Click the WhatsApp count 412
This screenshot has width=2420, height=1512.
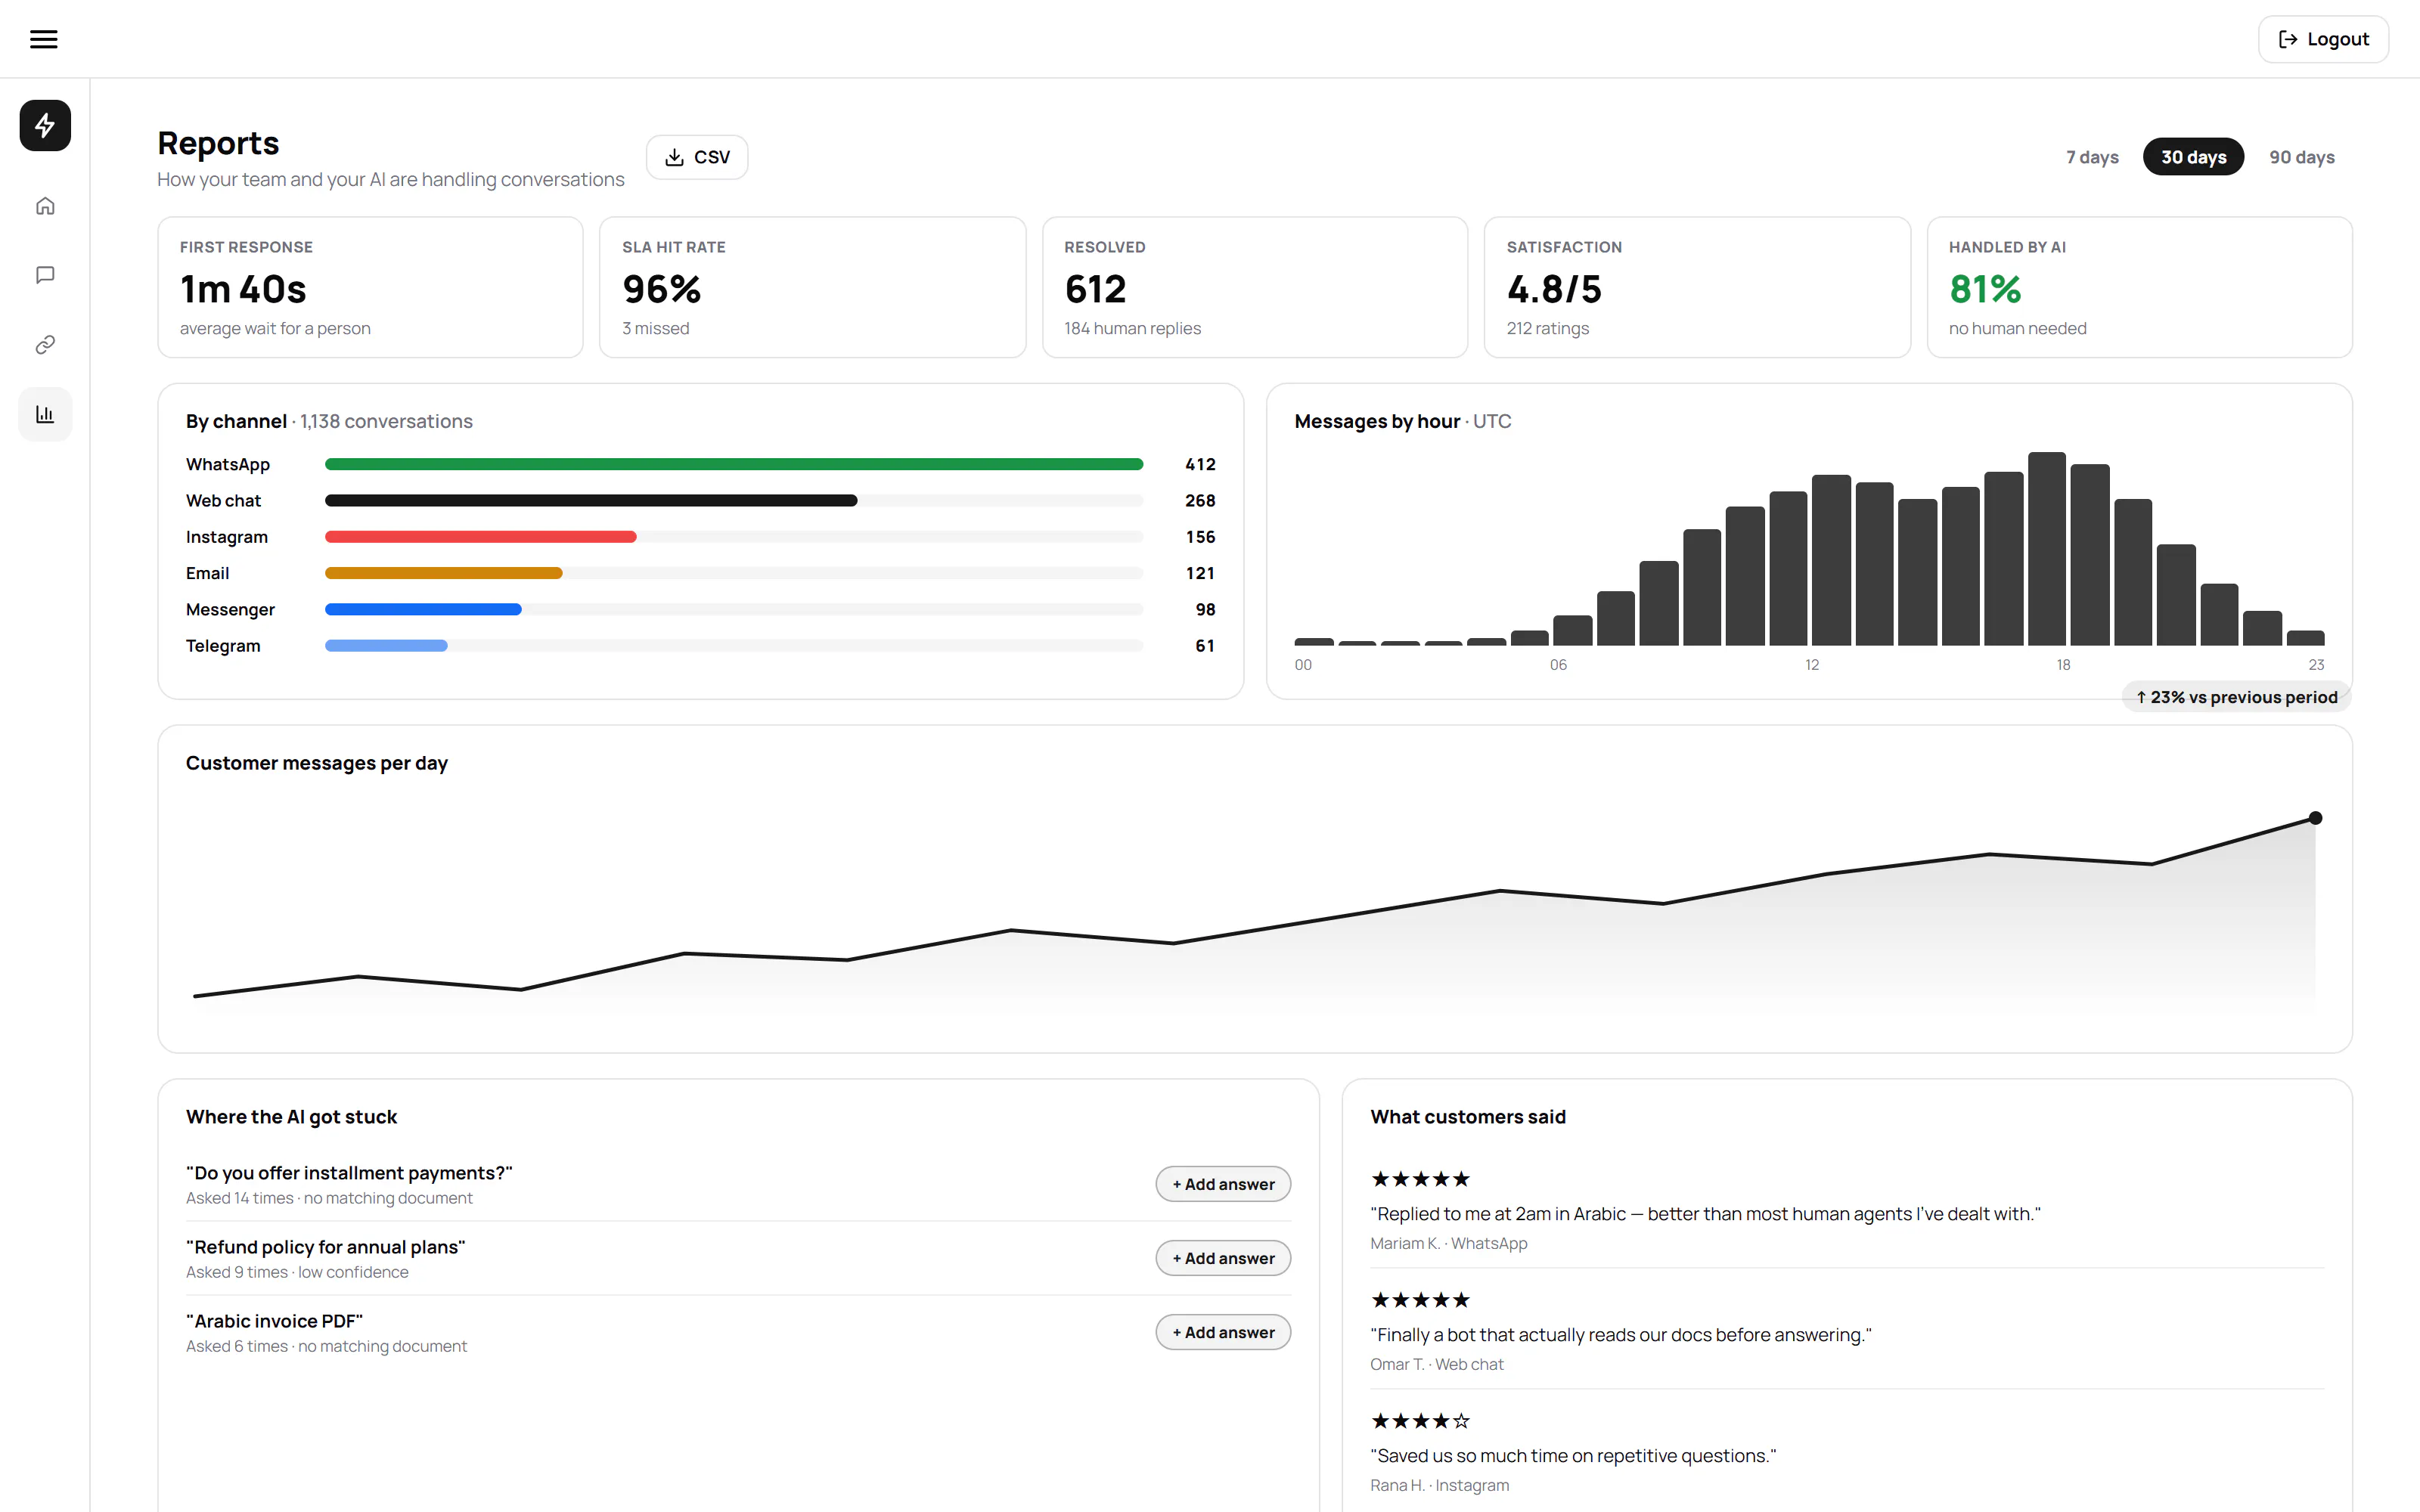pos(1200,464)
